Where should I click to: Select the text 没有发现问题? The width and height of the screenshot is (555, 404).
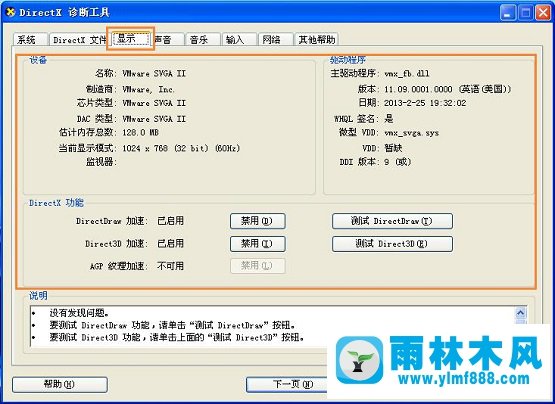click(79, 313)
